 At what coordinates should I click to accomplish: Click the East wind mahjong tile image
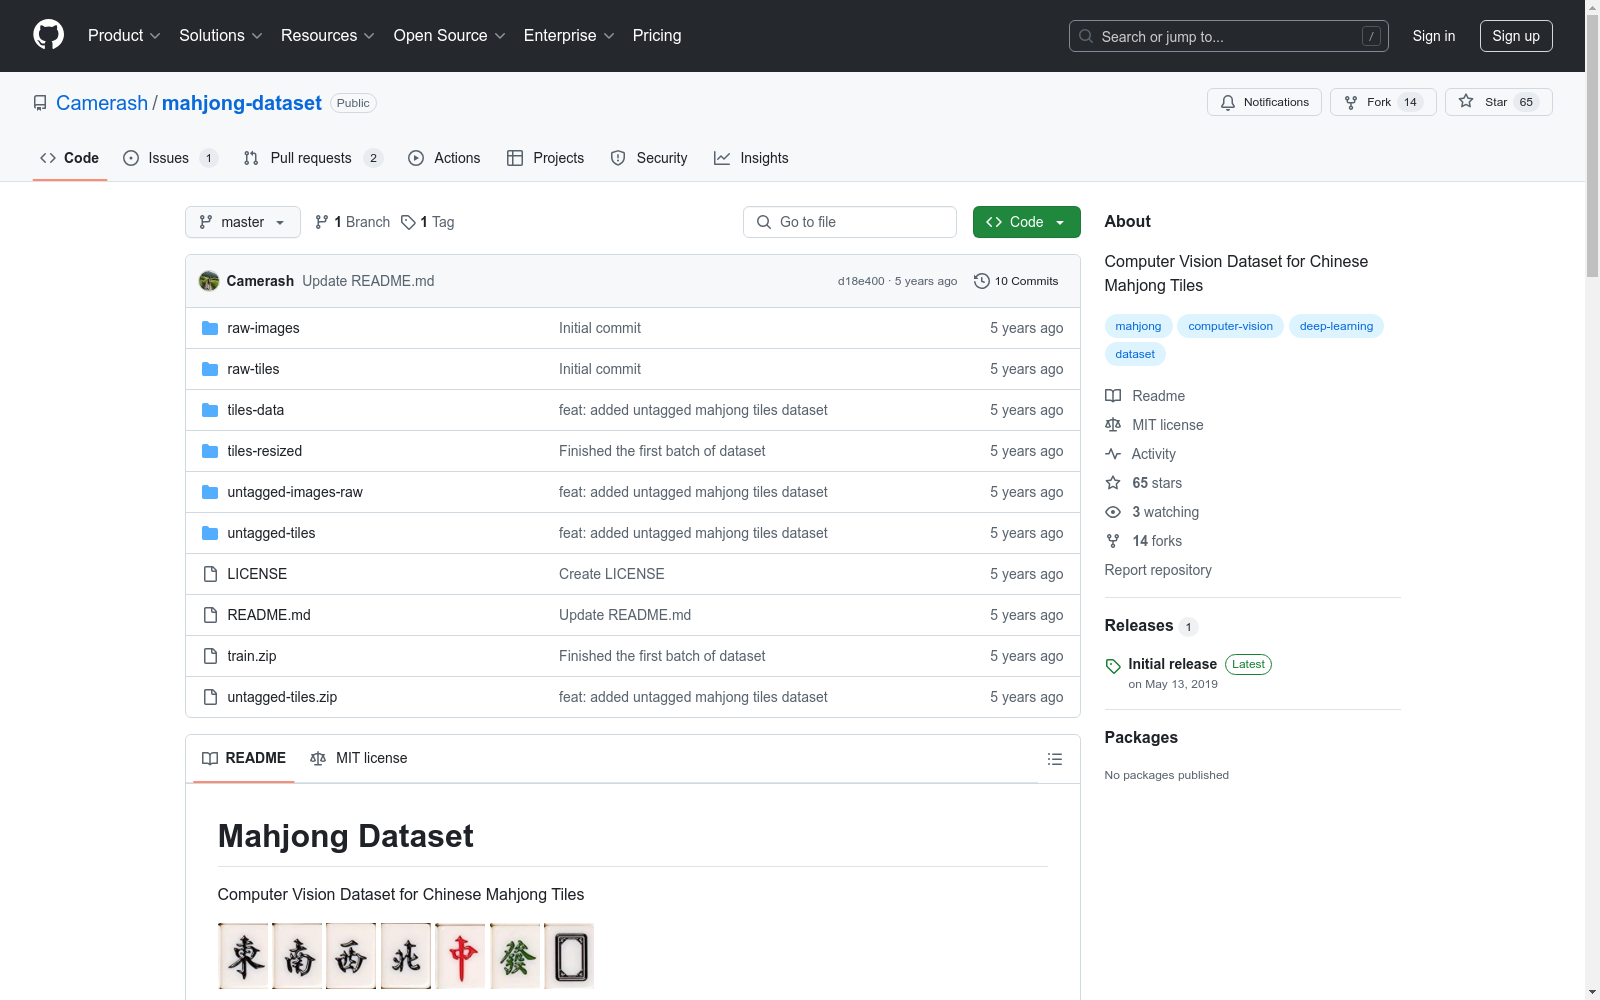pyautogui.click(x=244, y=956)
